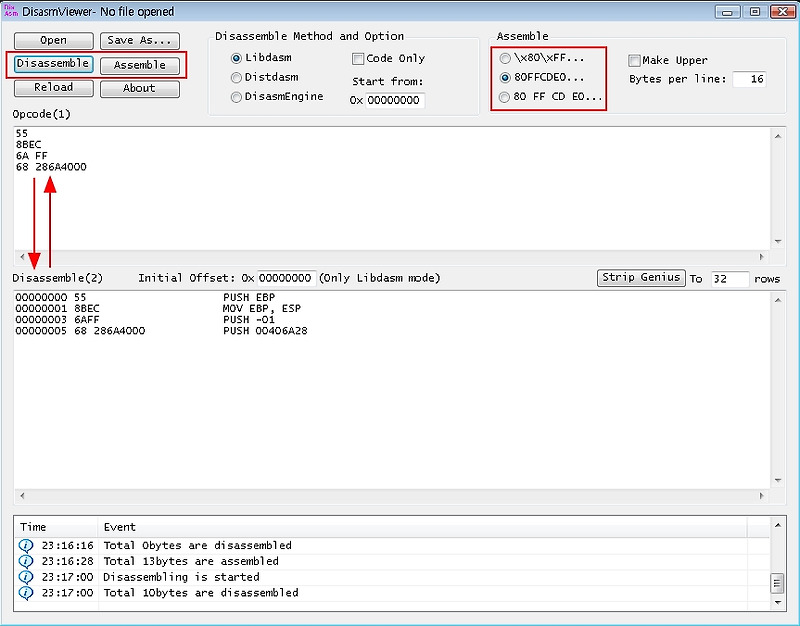
Task: Reload the current data
Action: coord(53,88)
